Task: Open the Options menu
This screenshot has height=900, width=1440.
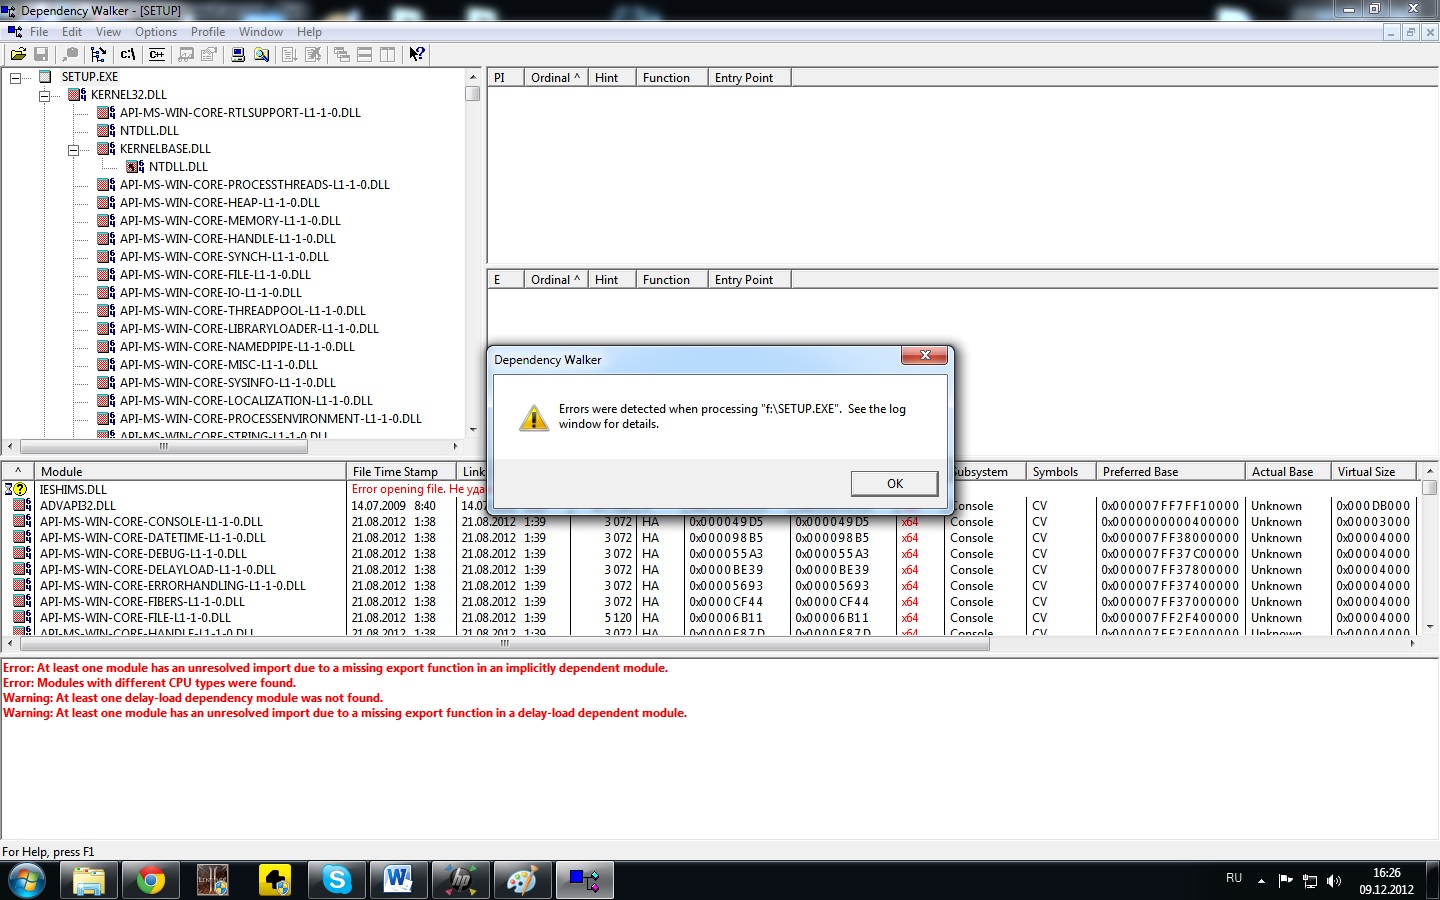Action: pos(156,32)
